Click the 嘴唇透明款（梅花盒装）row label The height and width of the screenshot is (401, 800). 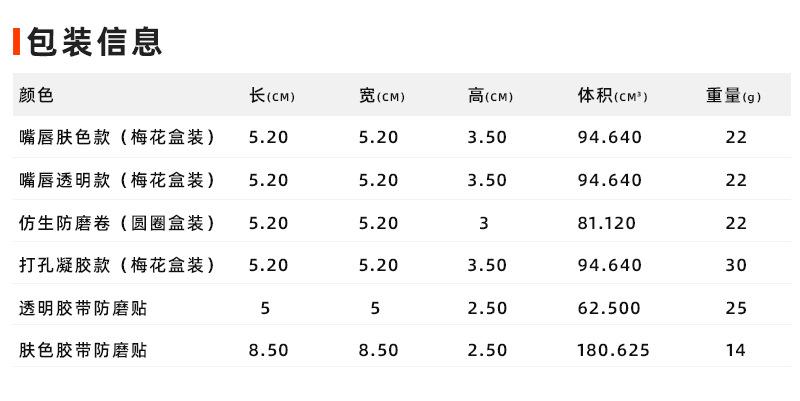[118, 180]
